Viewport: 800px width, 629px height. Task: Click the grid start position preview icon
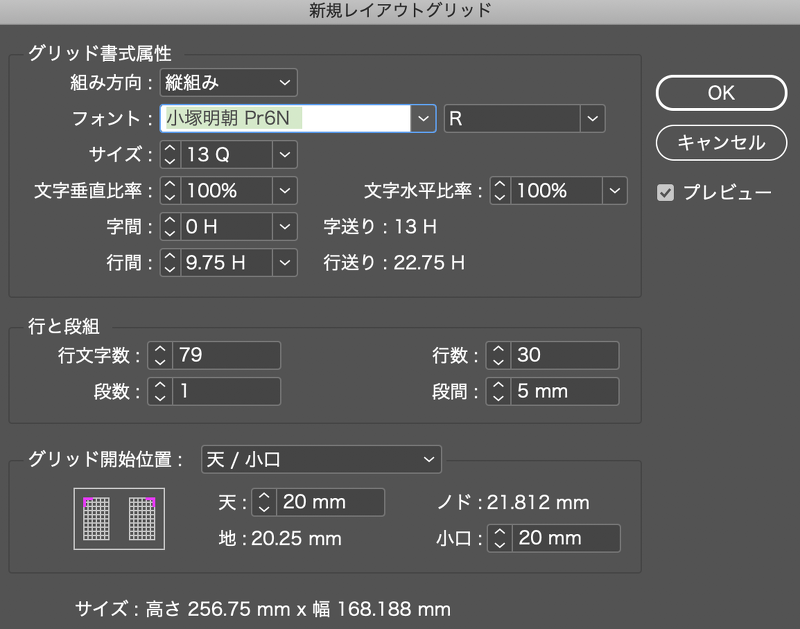(x=119, y=519)
